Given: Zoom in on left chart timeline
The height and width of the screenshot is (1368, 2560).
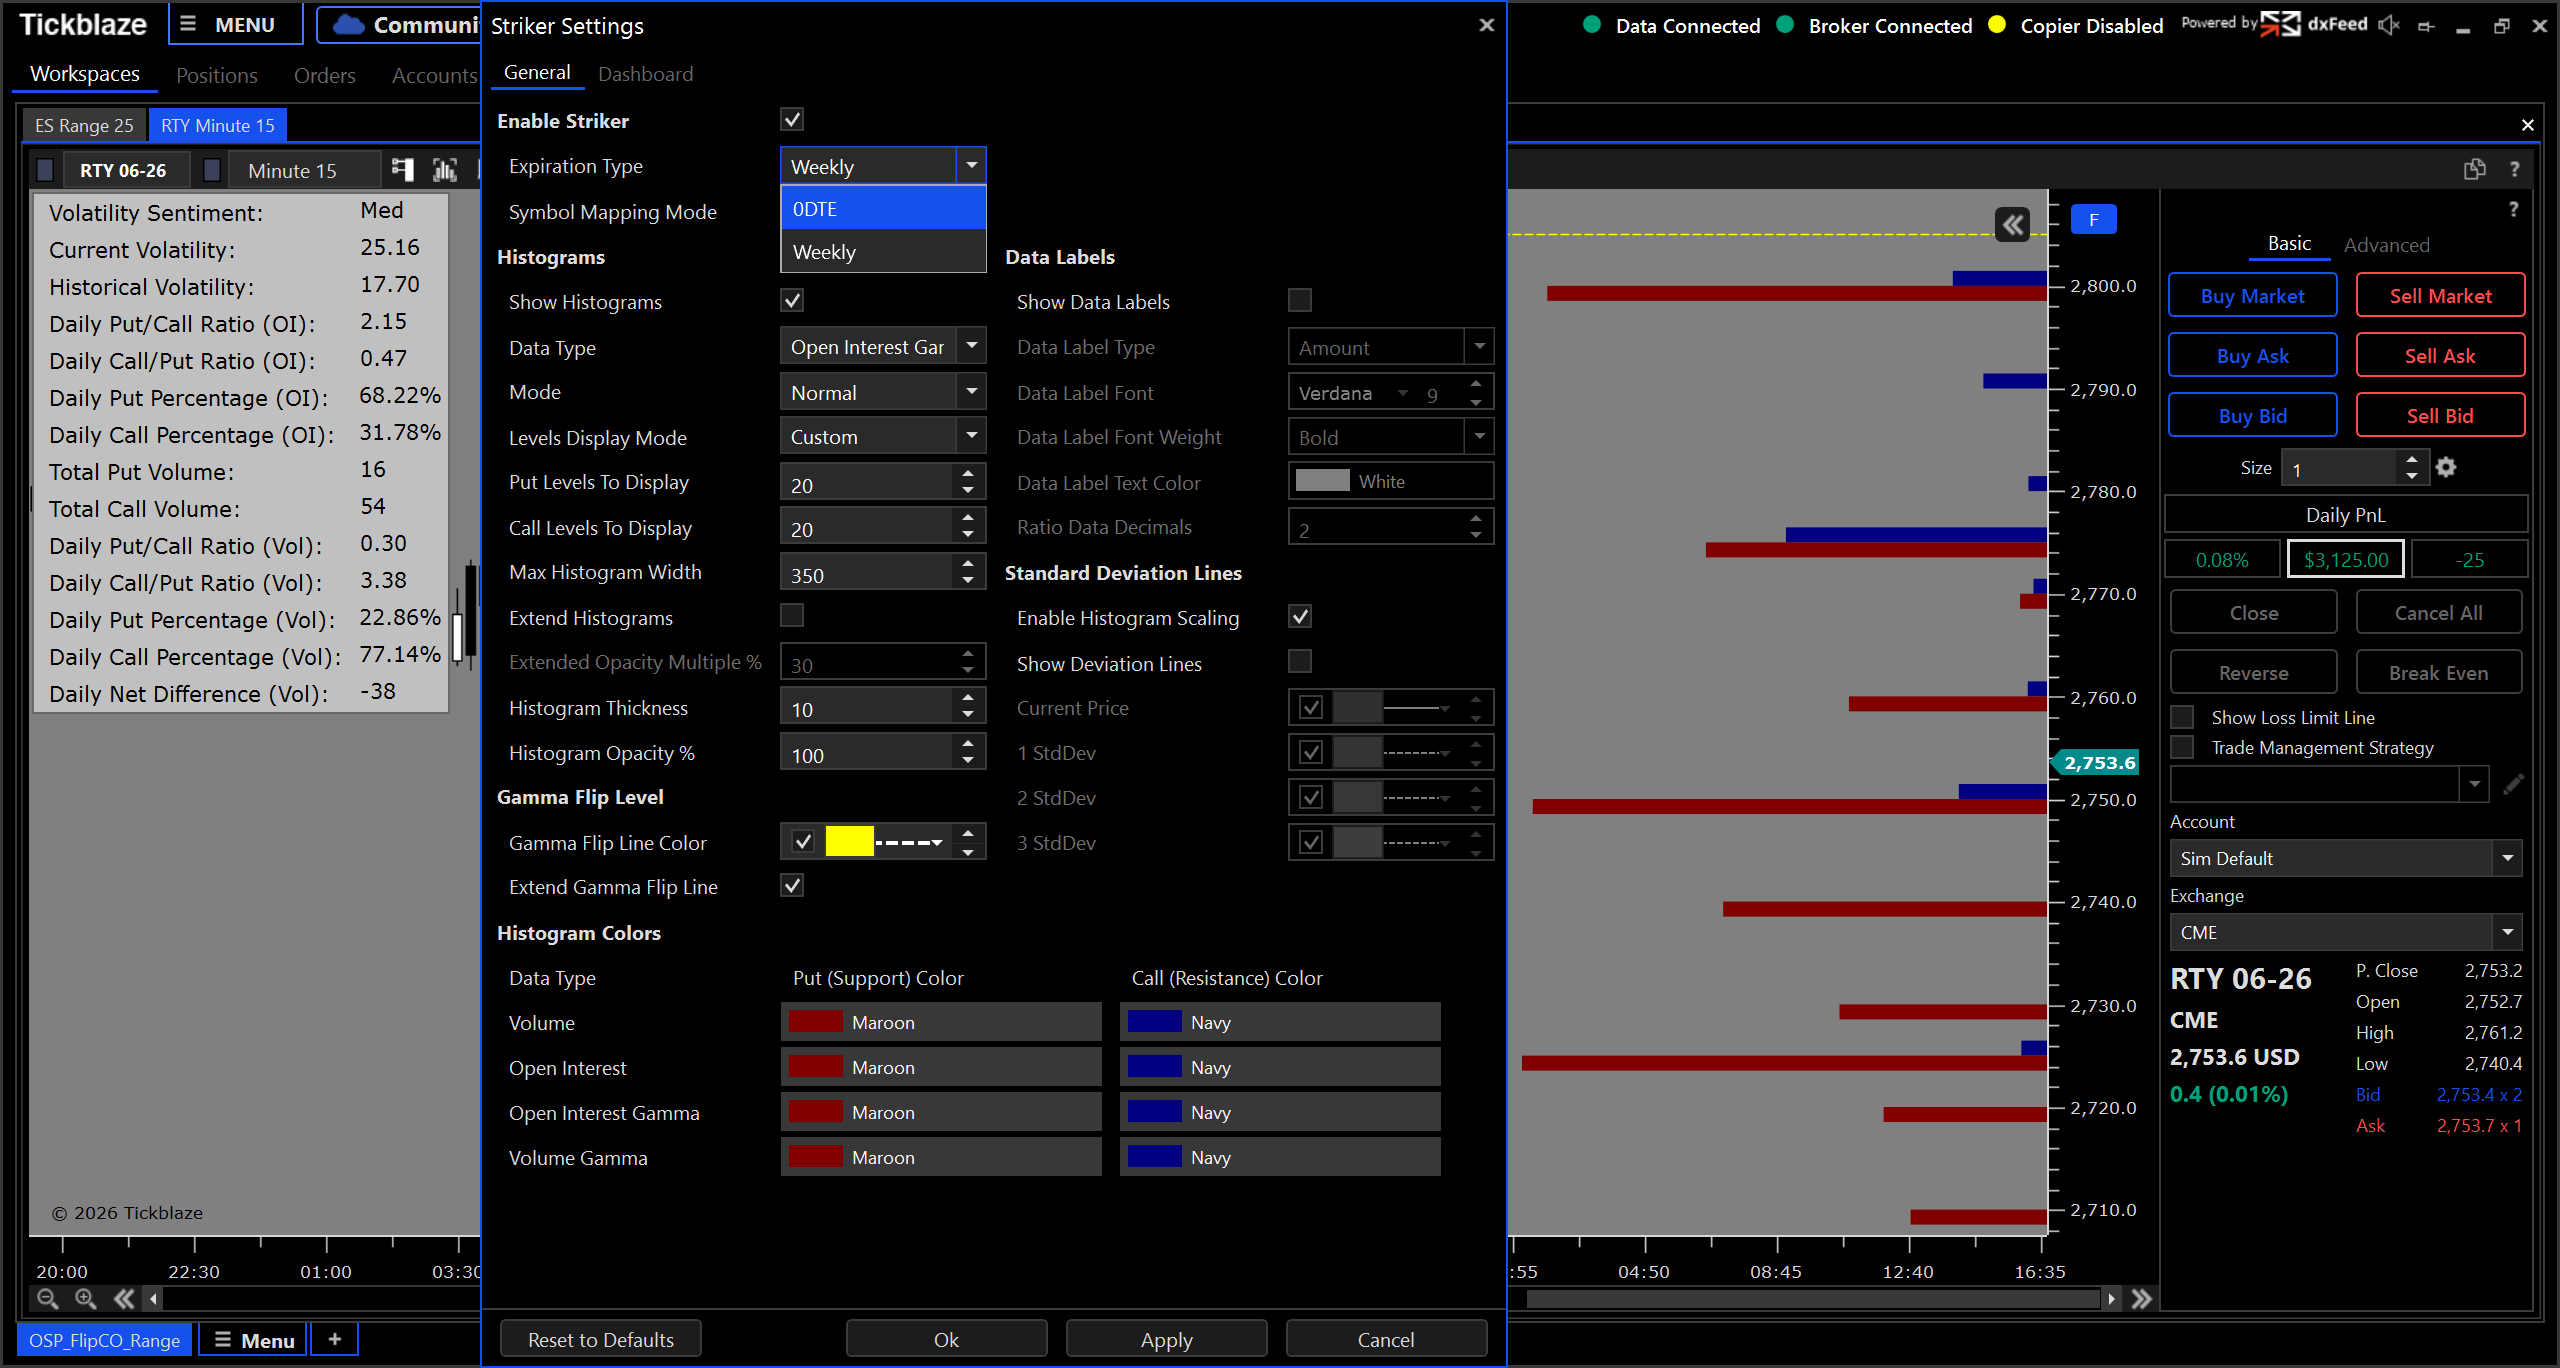Looking at the screenshot, I should pyautogui.click(x=86, y=1299).
